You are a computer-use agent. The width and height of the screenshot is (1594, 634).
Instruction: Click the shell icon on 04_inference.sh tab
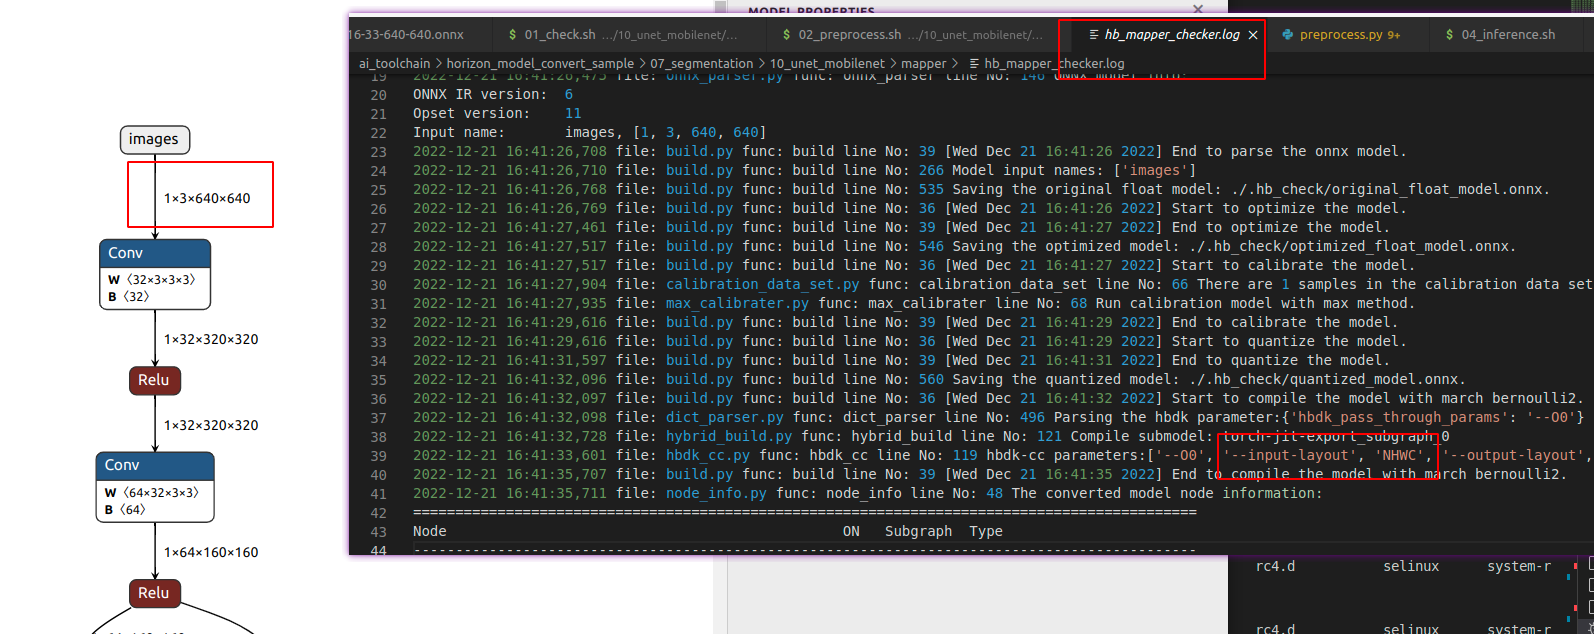click(1450, 35)
